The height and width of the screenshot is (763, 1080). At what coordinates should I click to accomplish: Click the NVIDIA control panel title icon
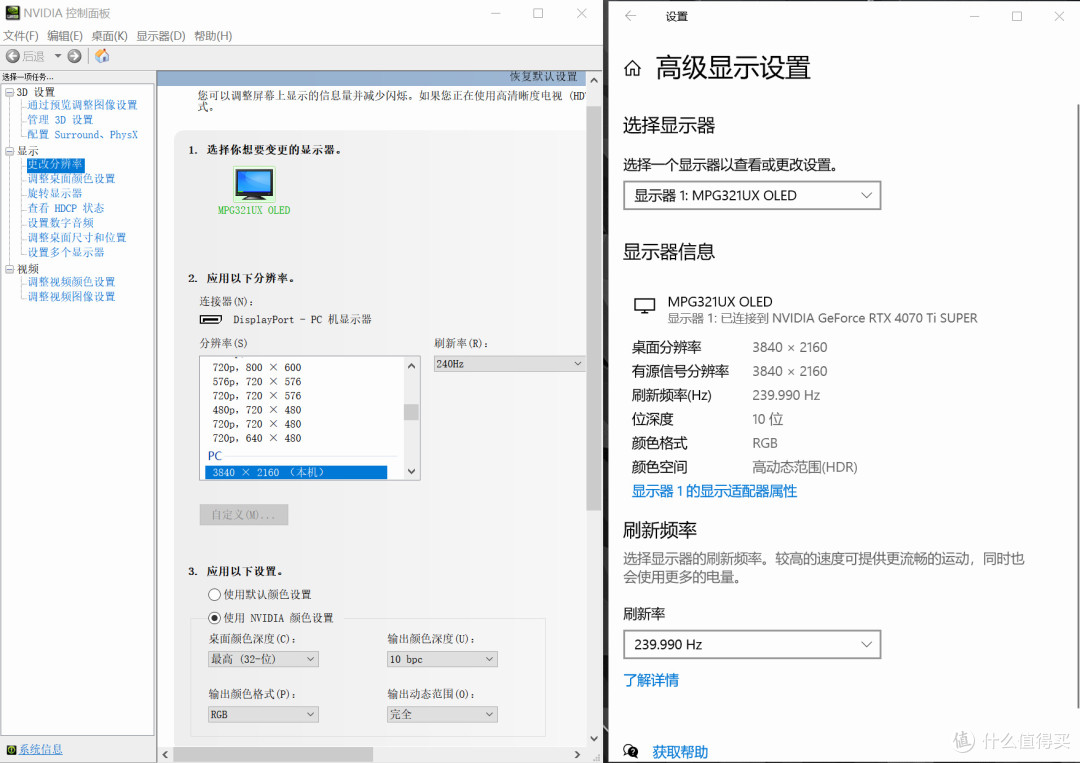point(12,13)
